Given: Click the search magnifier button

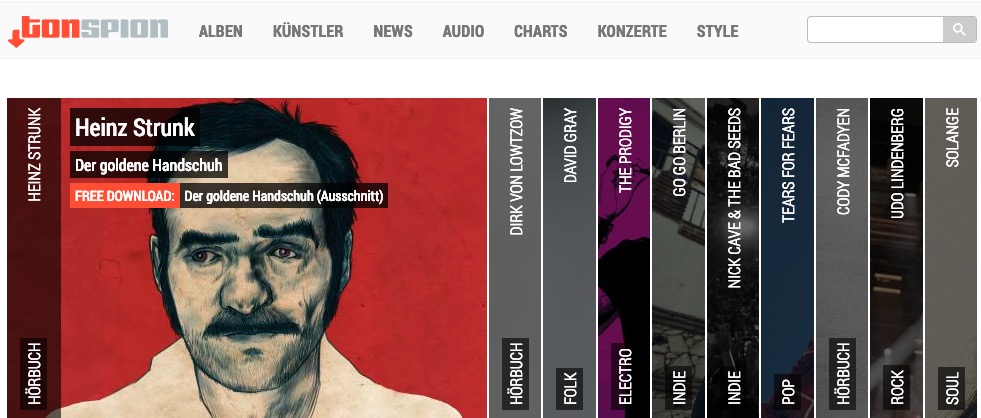Looking at the screenshot, I should pos(959,29).
